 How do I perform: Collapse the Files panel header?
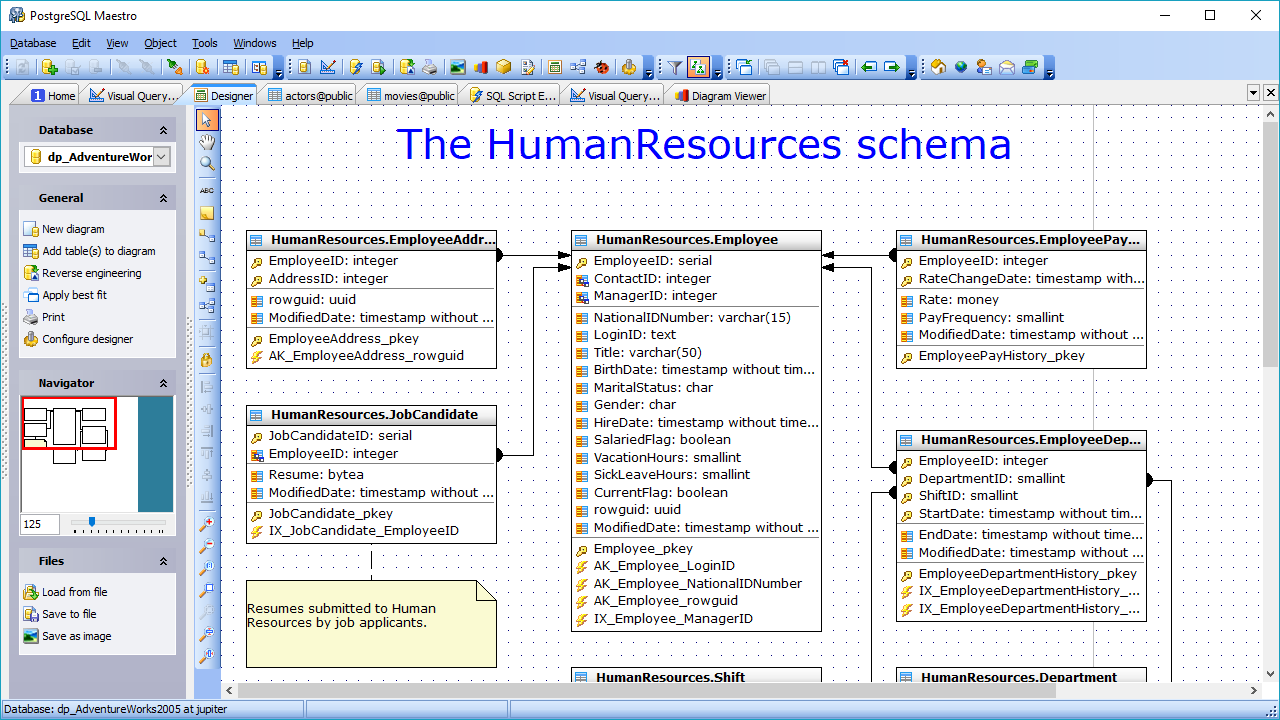pos(164,561)
